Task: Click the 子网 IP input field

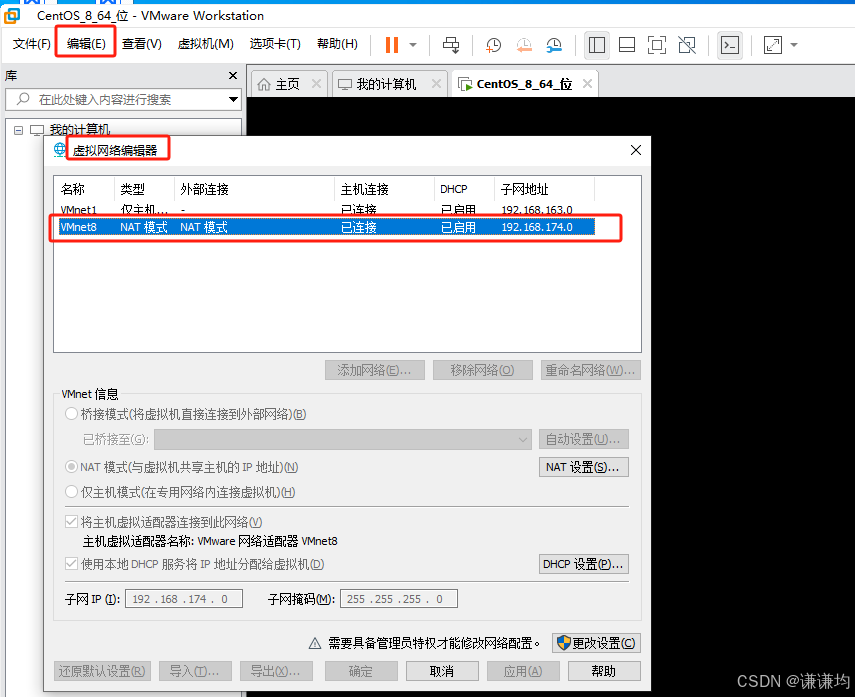Action: (x=184, y=599)
